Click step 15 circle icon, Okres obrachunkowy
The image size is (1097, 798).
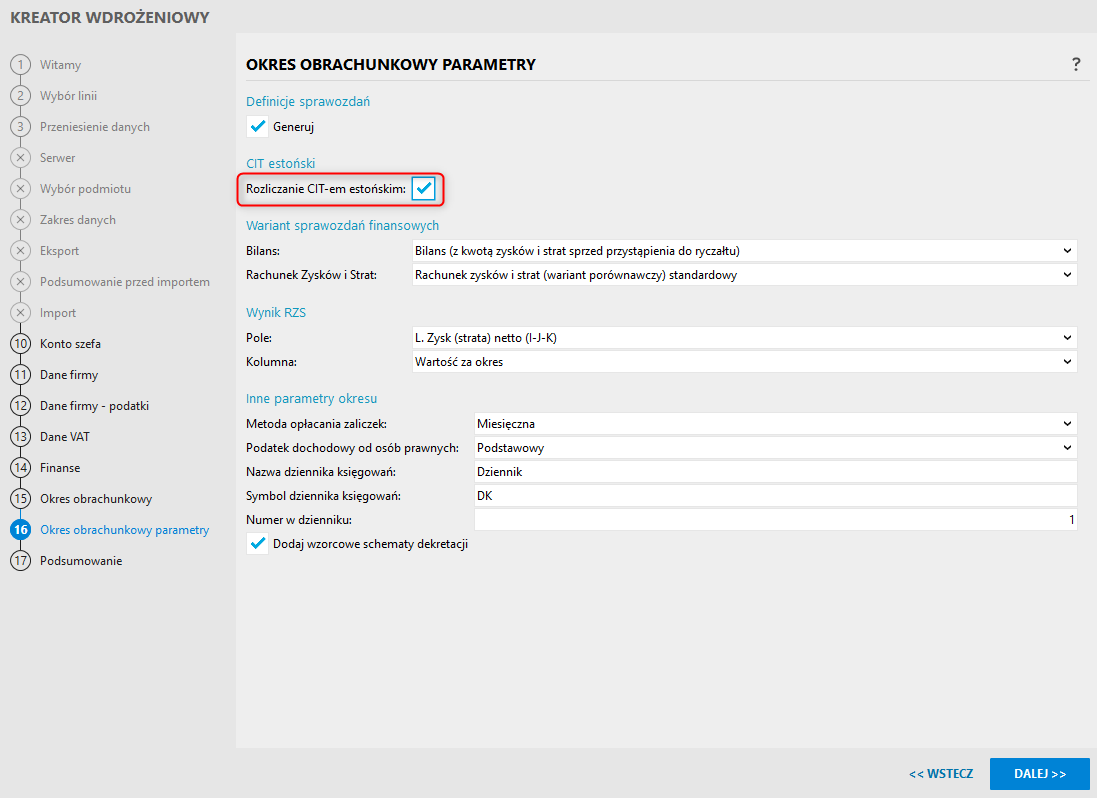coord(20,499)
